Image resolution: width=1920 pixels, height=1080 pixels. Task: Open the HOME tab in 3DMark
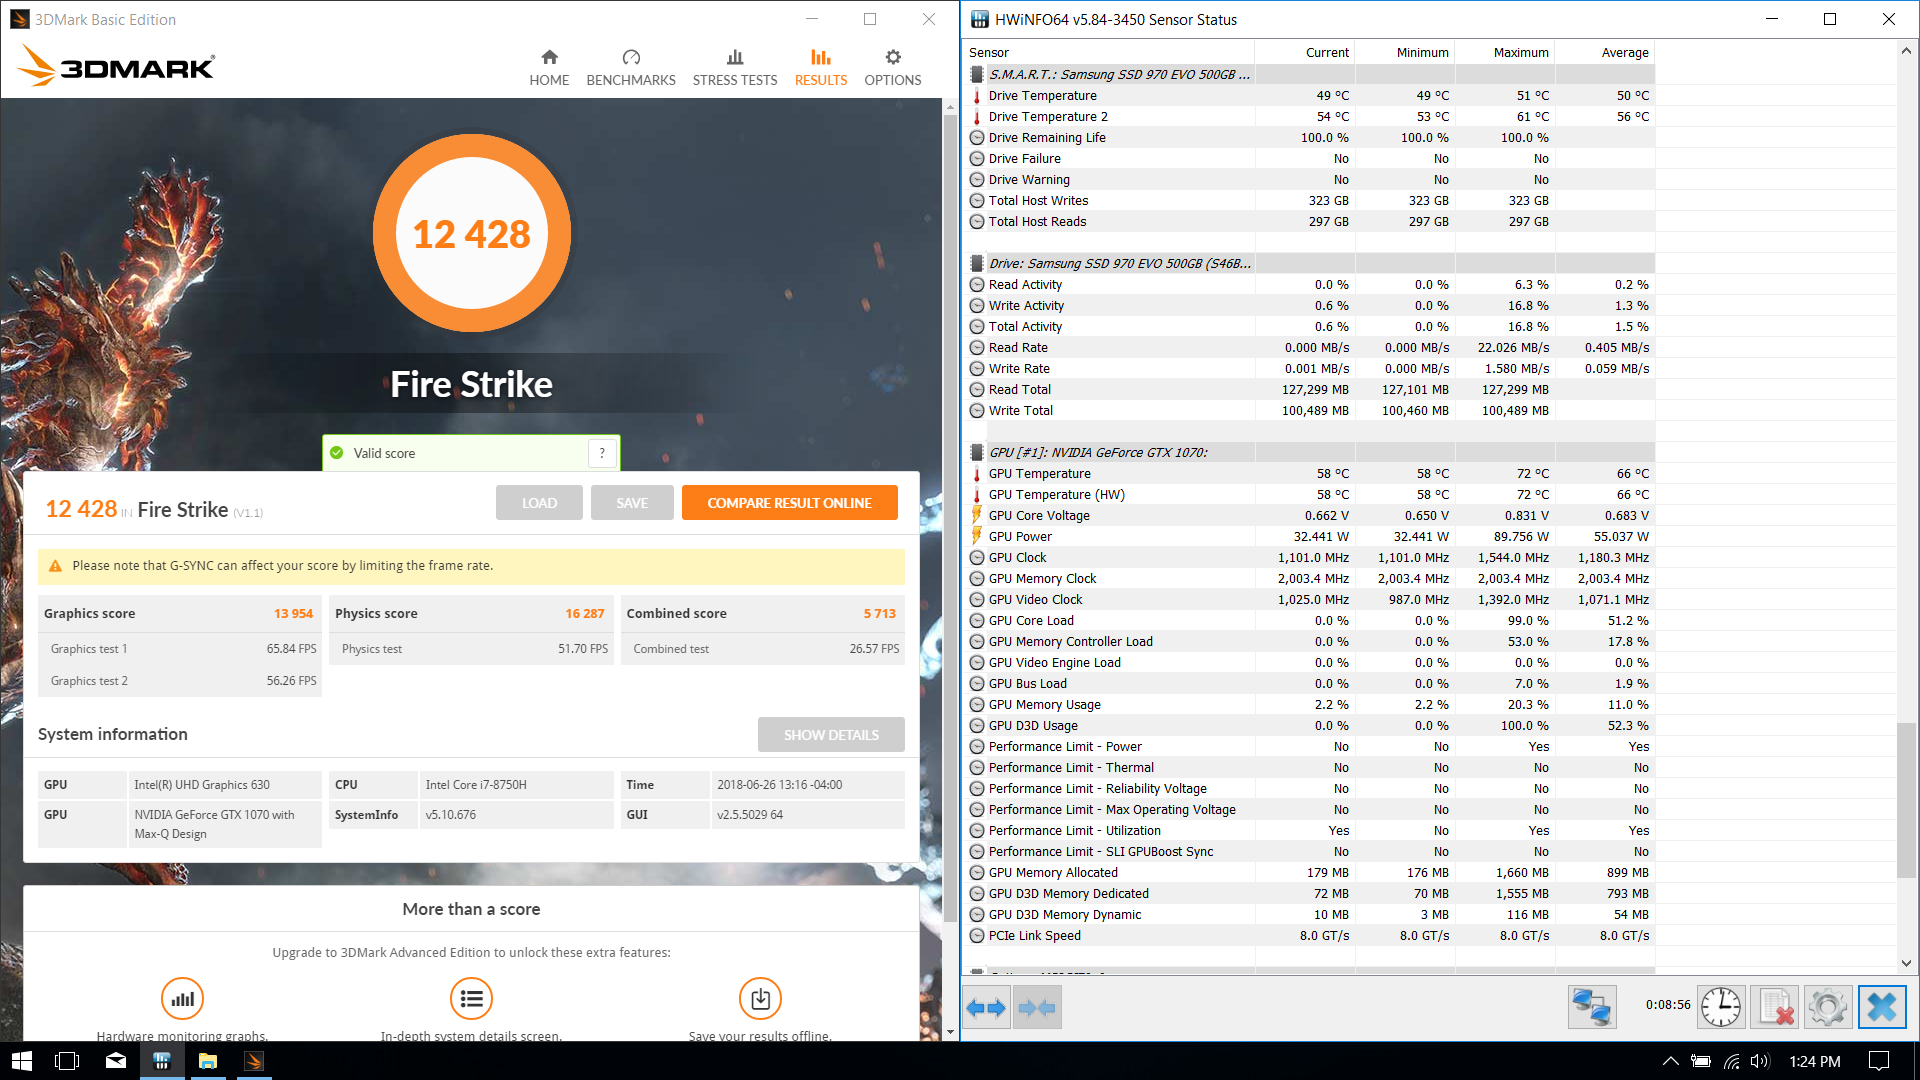[x=549, y=67]
